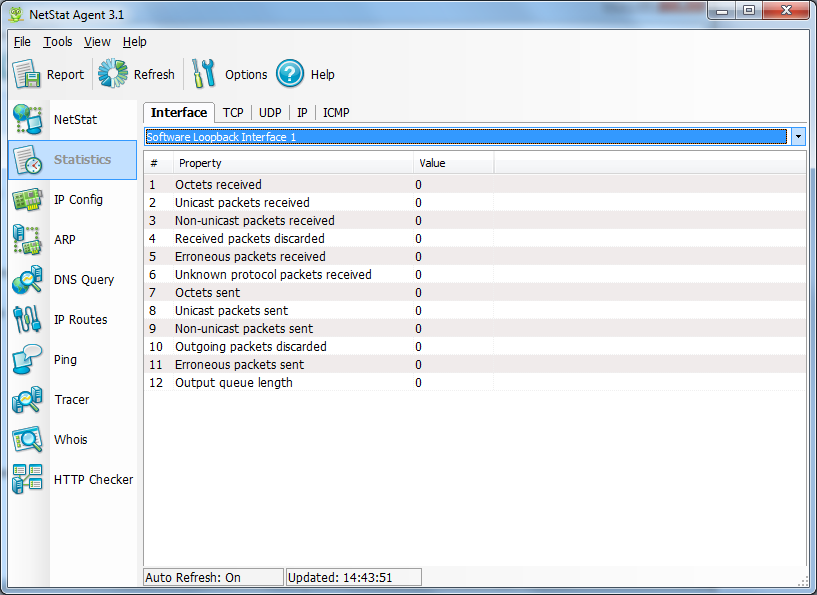Image resolution: width=817 pixels, height=595 pixels.
Task: Expand the interface selection dropdown arrow
Action: pos(798,137)
